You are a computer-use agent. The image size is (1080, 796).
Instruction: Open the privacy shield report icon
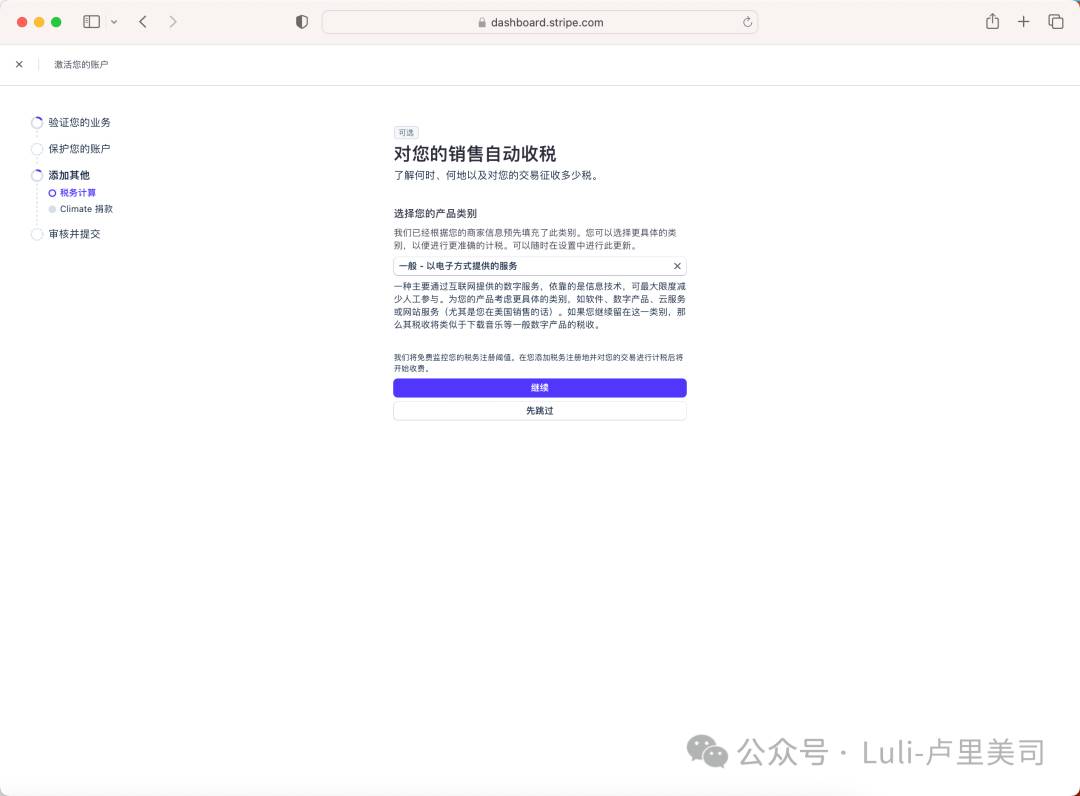(x=302, y=22)
